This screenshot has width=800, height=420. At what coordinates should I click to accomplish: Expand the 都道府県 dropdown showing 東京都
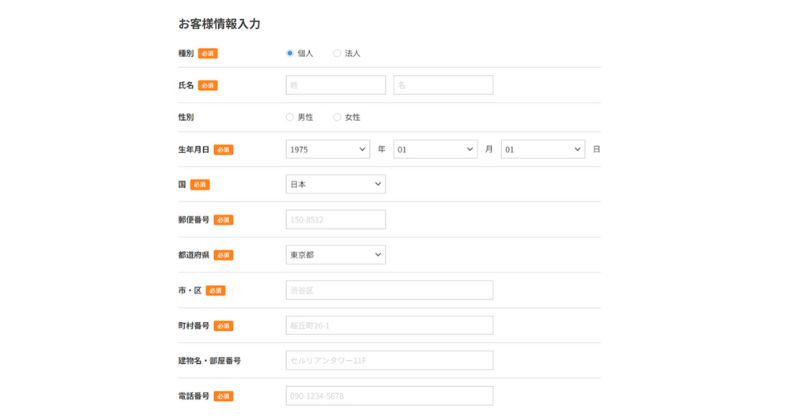(x=335, y=255)
